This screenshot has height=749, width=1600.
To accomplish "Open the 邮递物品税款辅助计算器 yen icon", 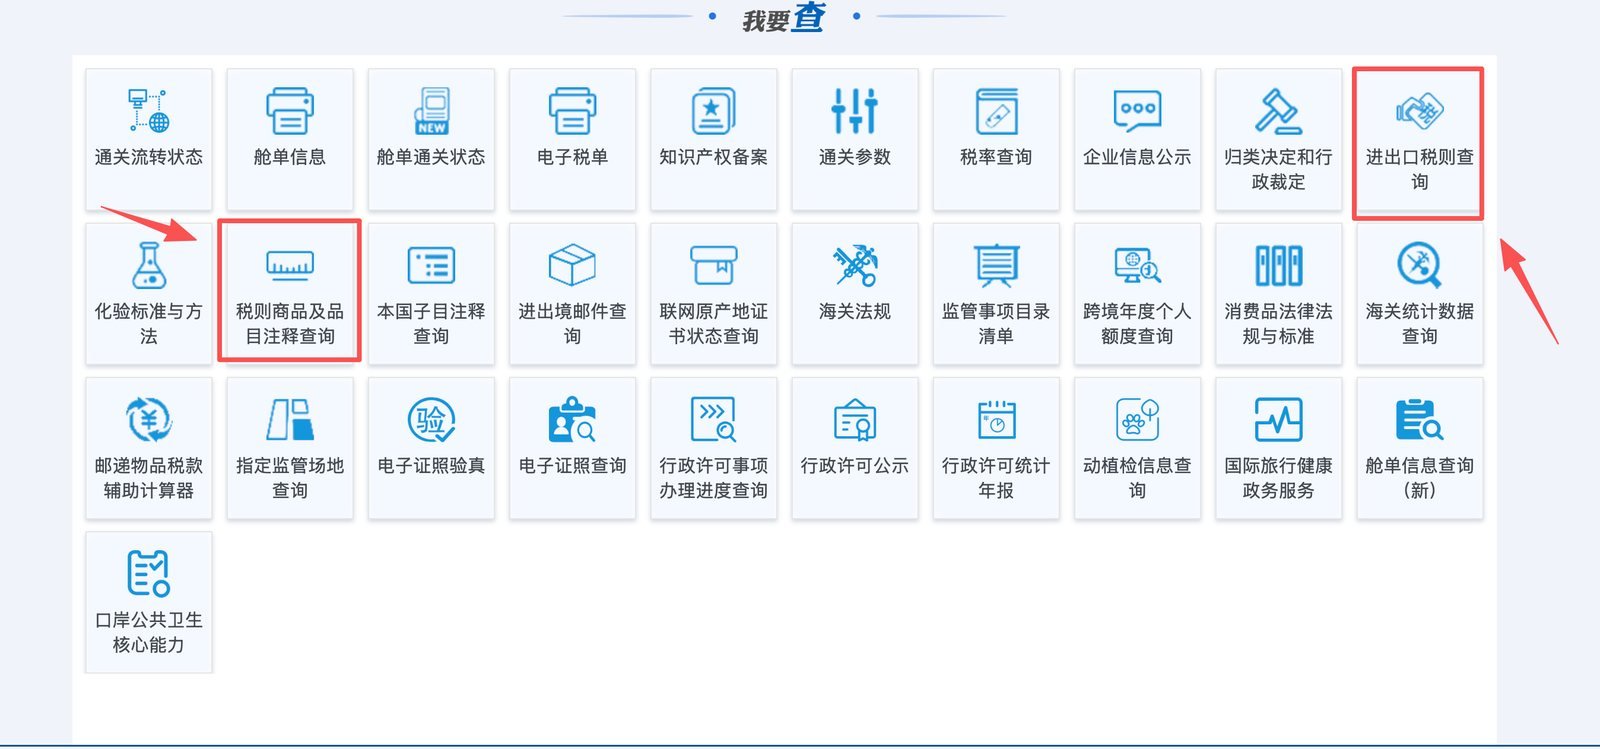I will (x=148, y=419).
